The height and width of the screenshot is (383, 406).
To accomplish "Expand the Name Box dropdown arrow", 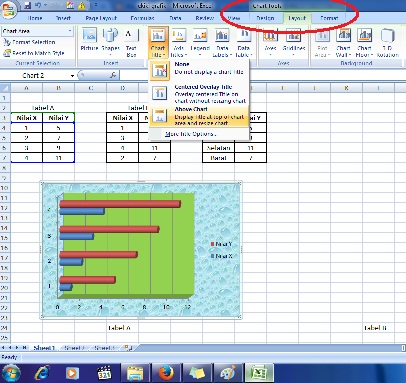I will click(72, 76).
